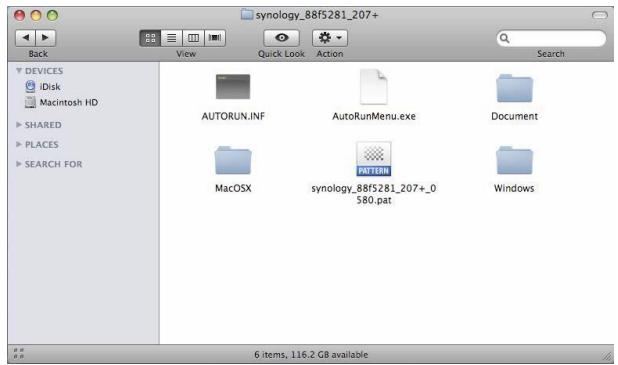The height and width of the screenshot is (365, 618).
Task: Switch to Cover Flow view
Action: [x=215, y=38]
